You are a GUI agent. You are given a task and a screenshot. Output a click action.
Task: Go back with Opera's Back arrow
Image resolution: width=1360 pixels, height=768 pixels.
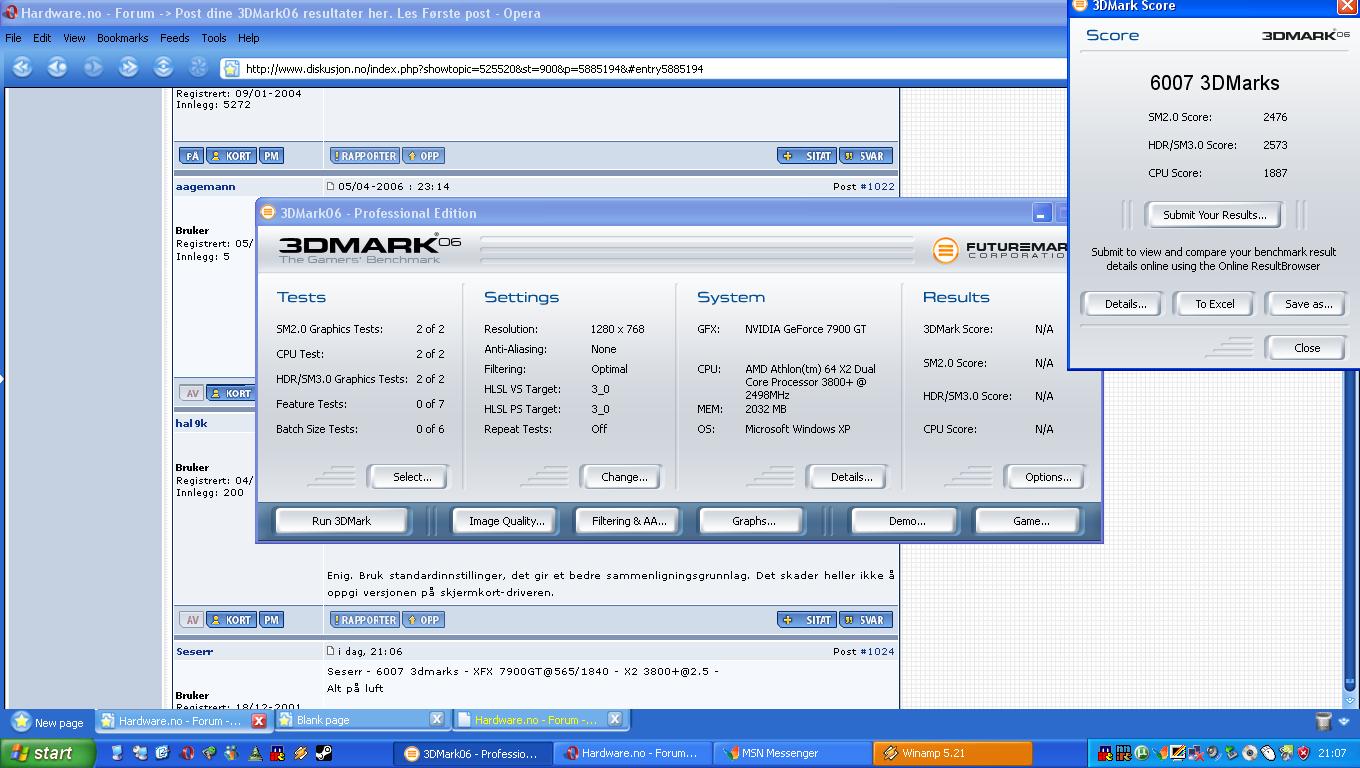pyautogui.click(x=57, y=68)
